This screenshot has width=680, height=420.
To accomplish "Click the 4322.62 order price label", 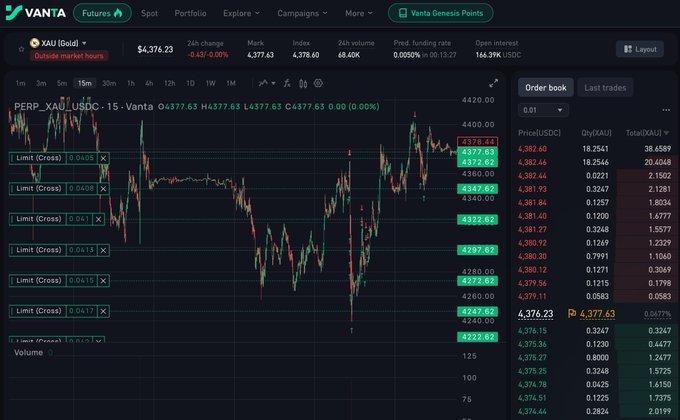I will click(x=477, y=220).
